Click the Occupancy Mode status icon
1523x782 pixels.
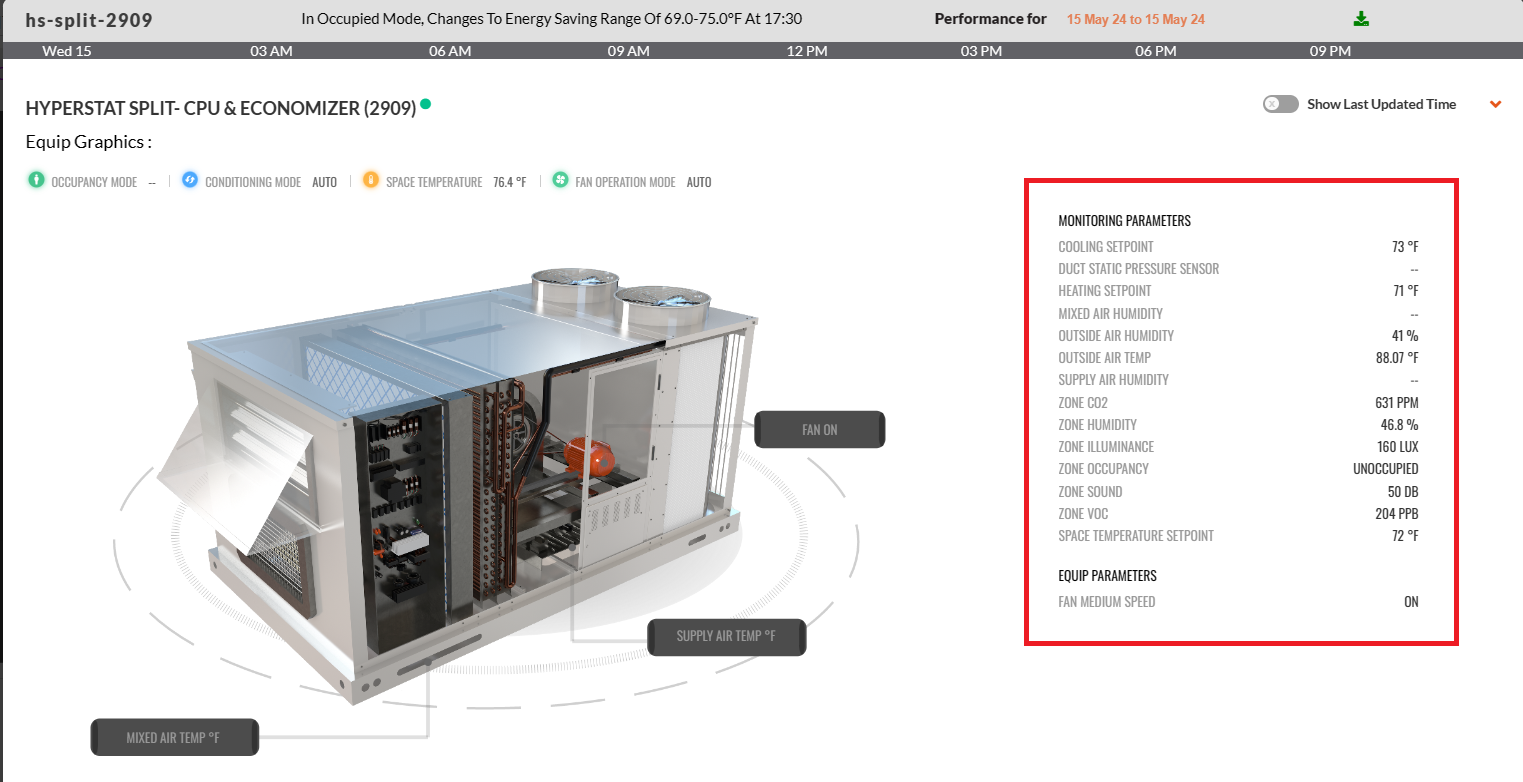34,180
